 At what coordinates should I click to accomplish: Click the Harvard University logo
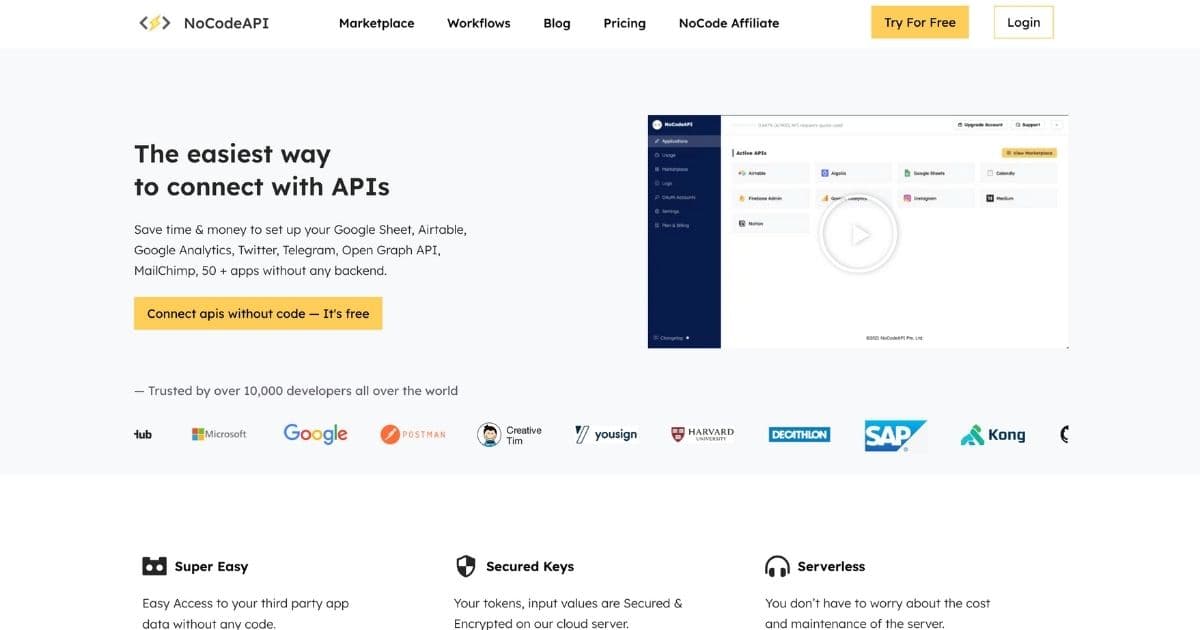coord(702,434)
